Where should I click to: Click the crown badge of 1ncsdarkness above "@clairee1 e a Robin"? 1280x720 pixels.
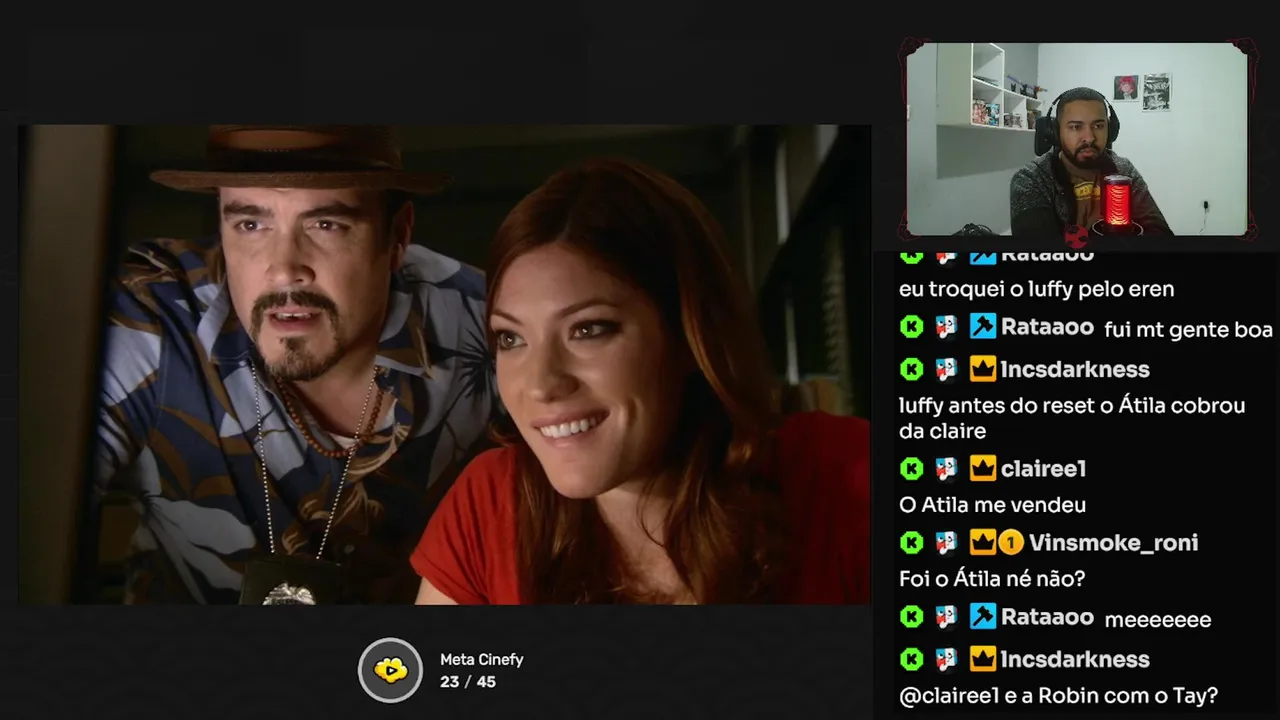pyautogui.click(x=982, y=659)
